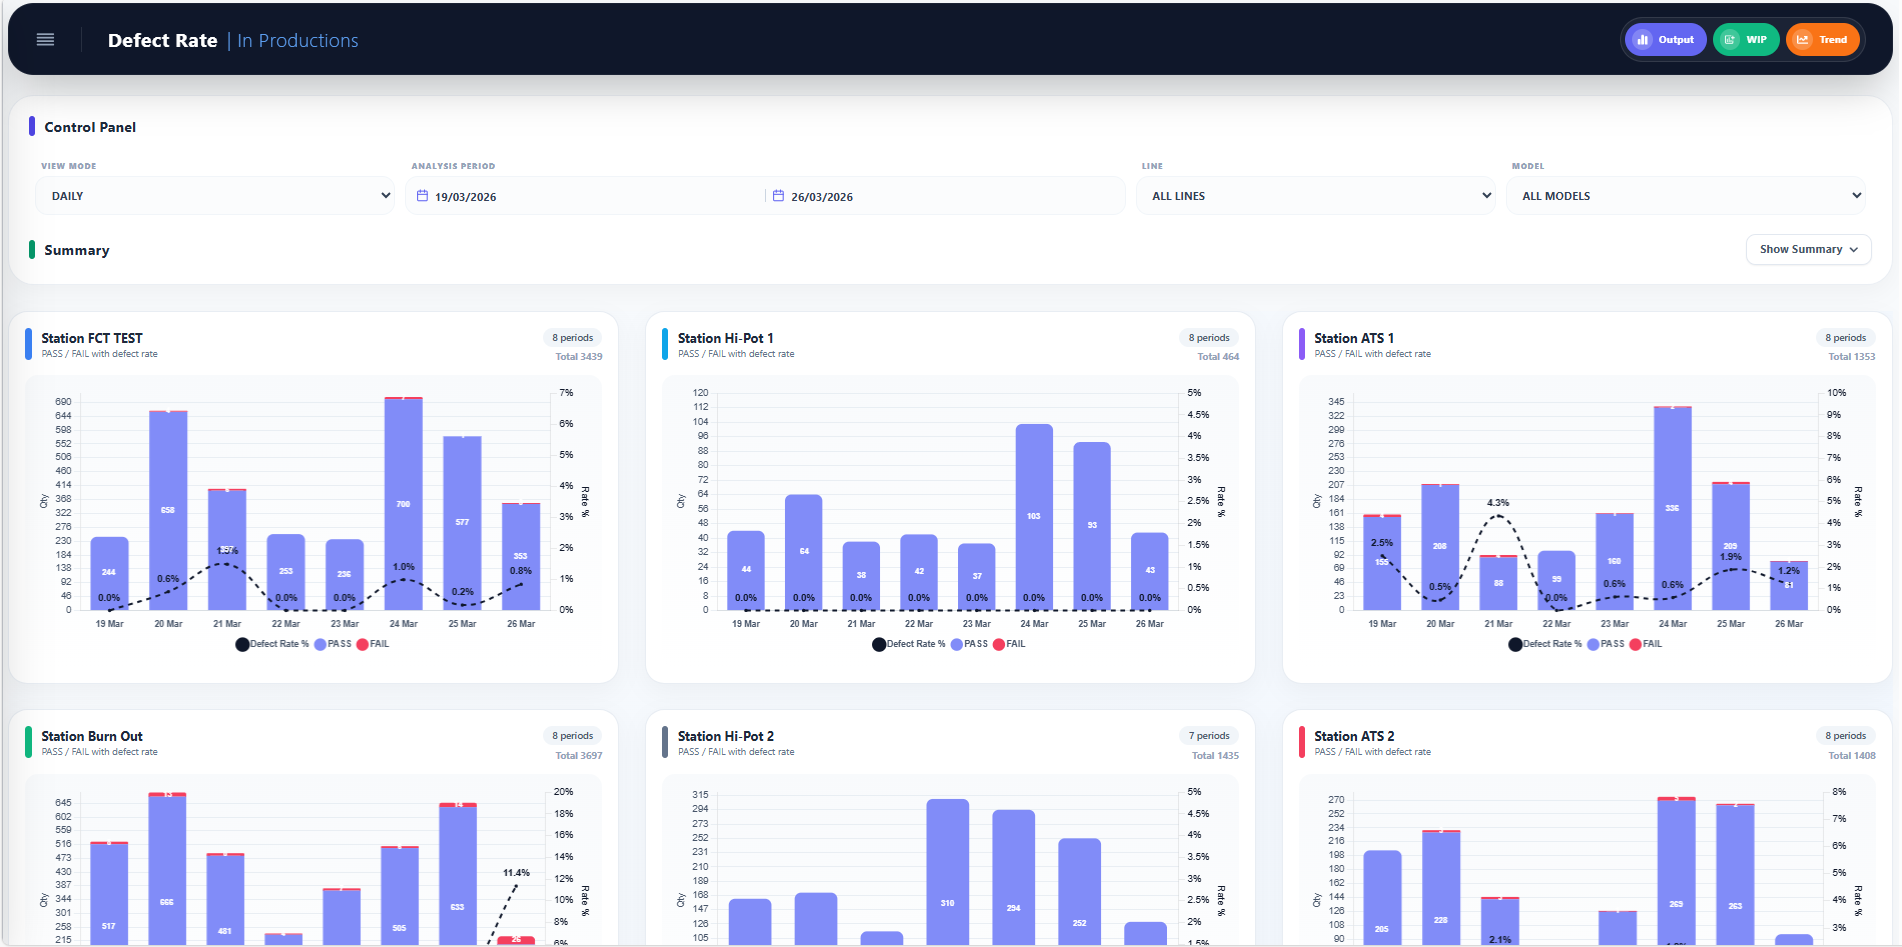Toggle Defect Rate % legend in Station ATS 1

pyautogui.click(x=1545, y=644)
